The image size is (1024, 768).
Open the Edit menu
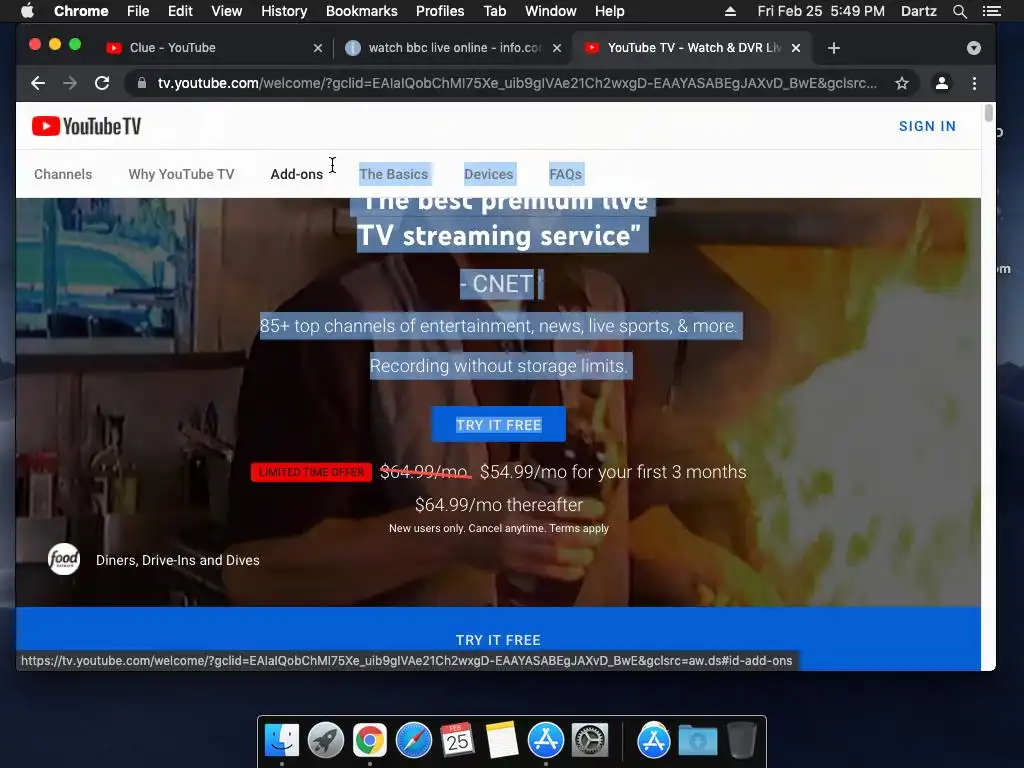[180, 11]
